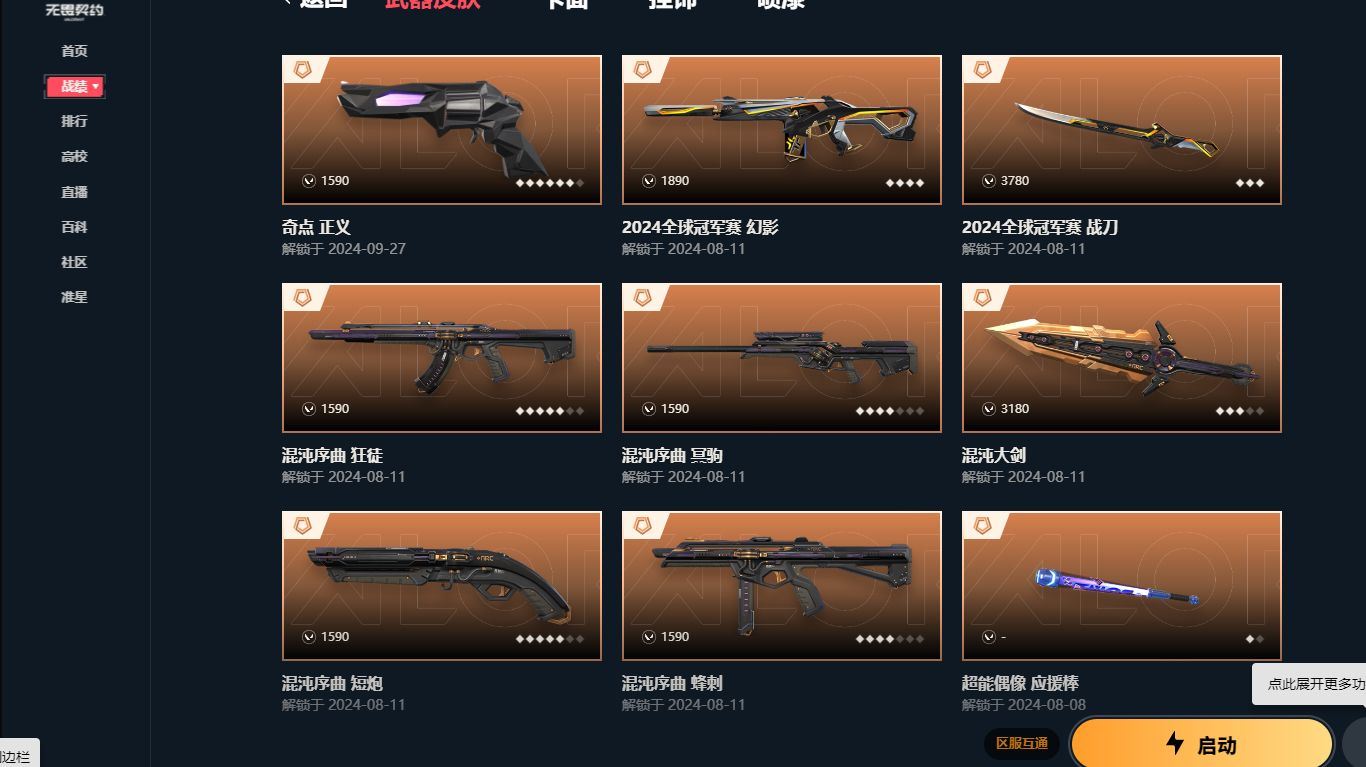Select the 混沌序曲 冥驹 sniper skin thumbnail

click(x=782, y=358)
